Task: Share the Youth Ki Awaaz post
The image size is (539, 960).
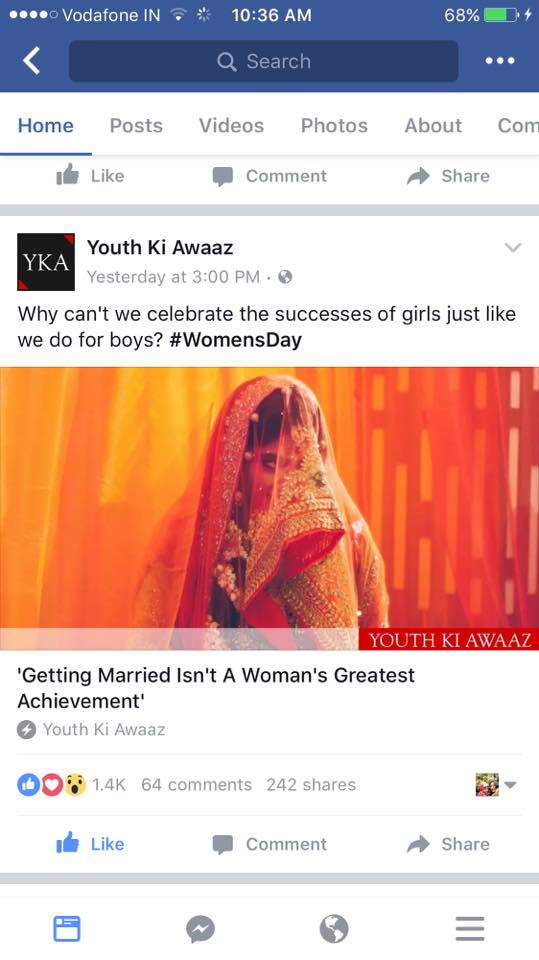Action: click(448, 844)
